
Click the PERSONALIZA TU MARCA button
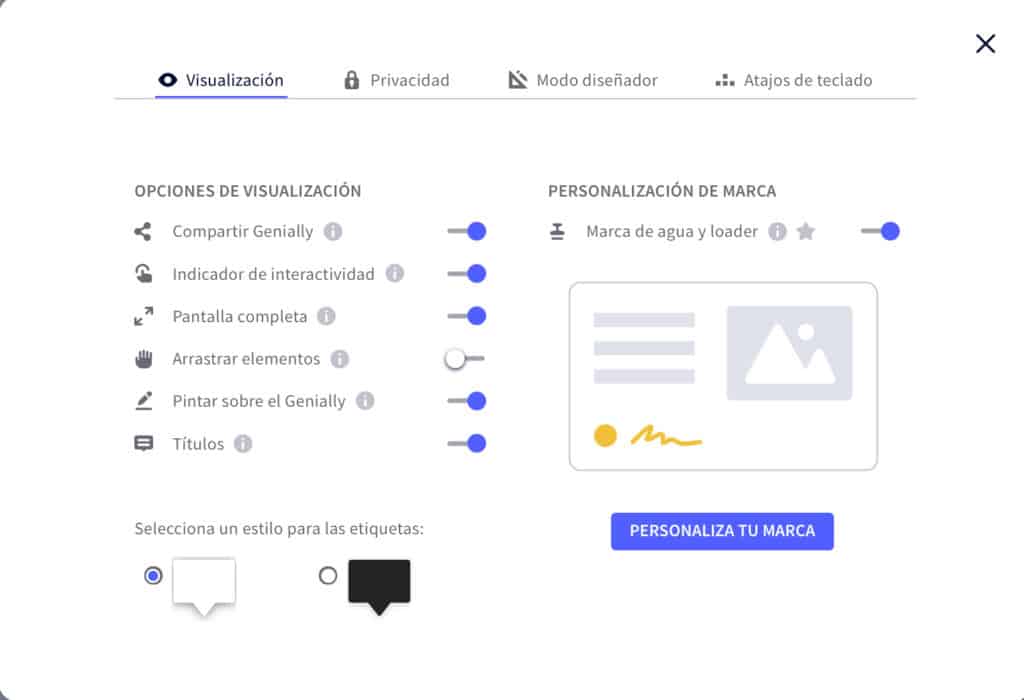(x=722, y=531)
